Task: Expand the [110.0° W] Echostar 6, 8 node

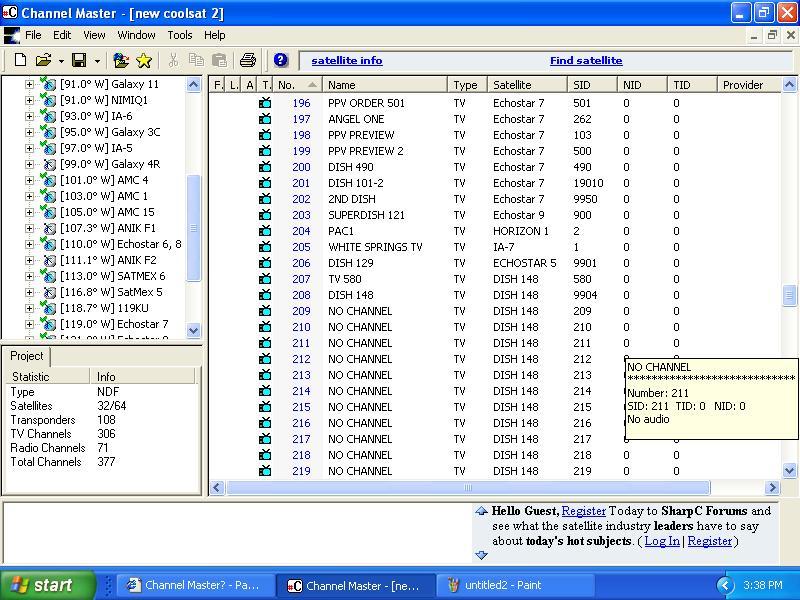Action: [x=29, y=244]
